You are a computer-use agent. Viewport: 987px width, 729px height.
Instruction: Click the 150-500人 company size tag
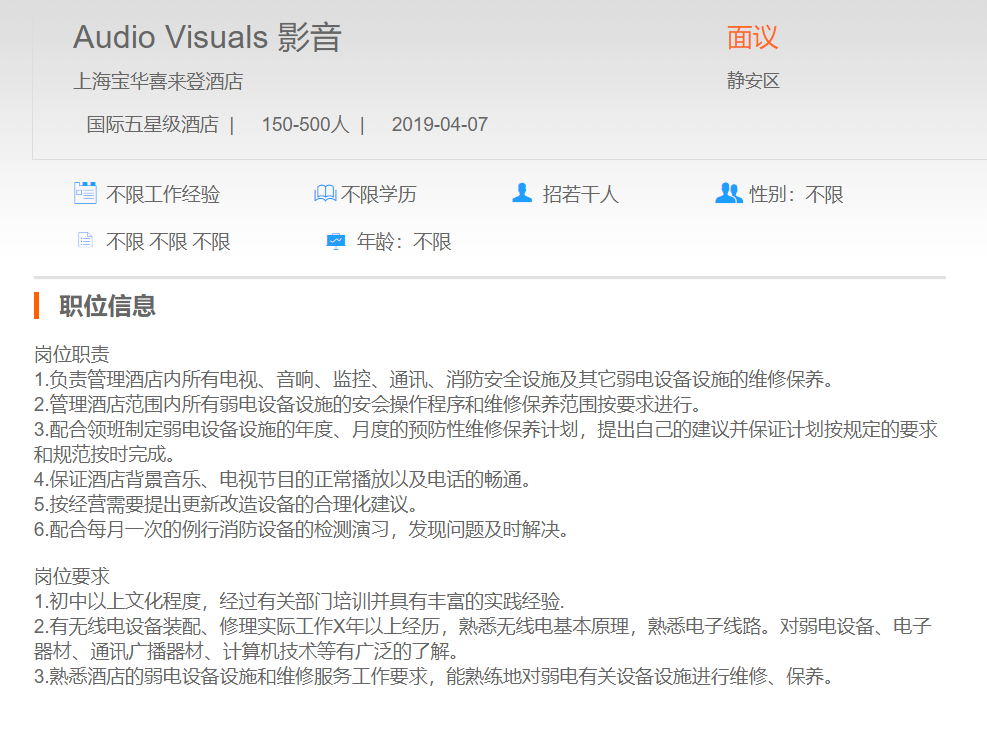coord(305,125)
